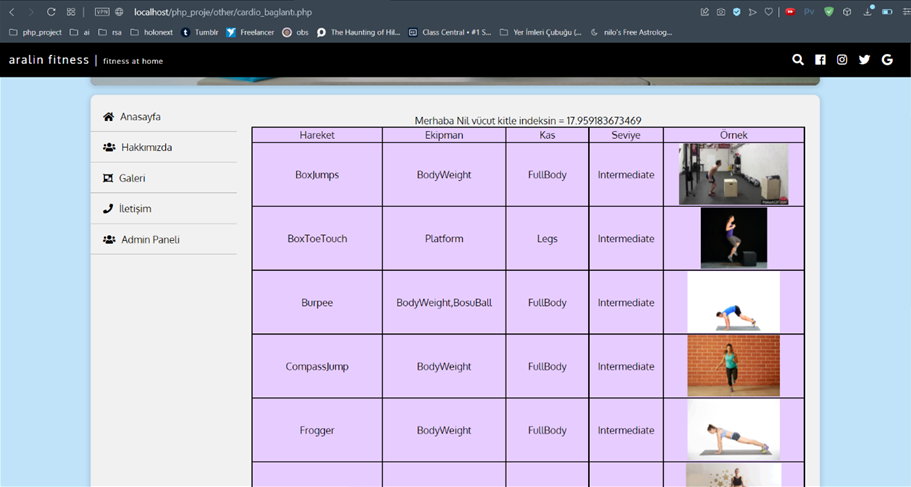Click the BodyWeight,BosuBall cell
Screen dimensions: 911x487
click(444, 302)
